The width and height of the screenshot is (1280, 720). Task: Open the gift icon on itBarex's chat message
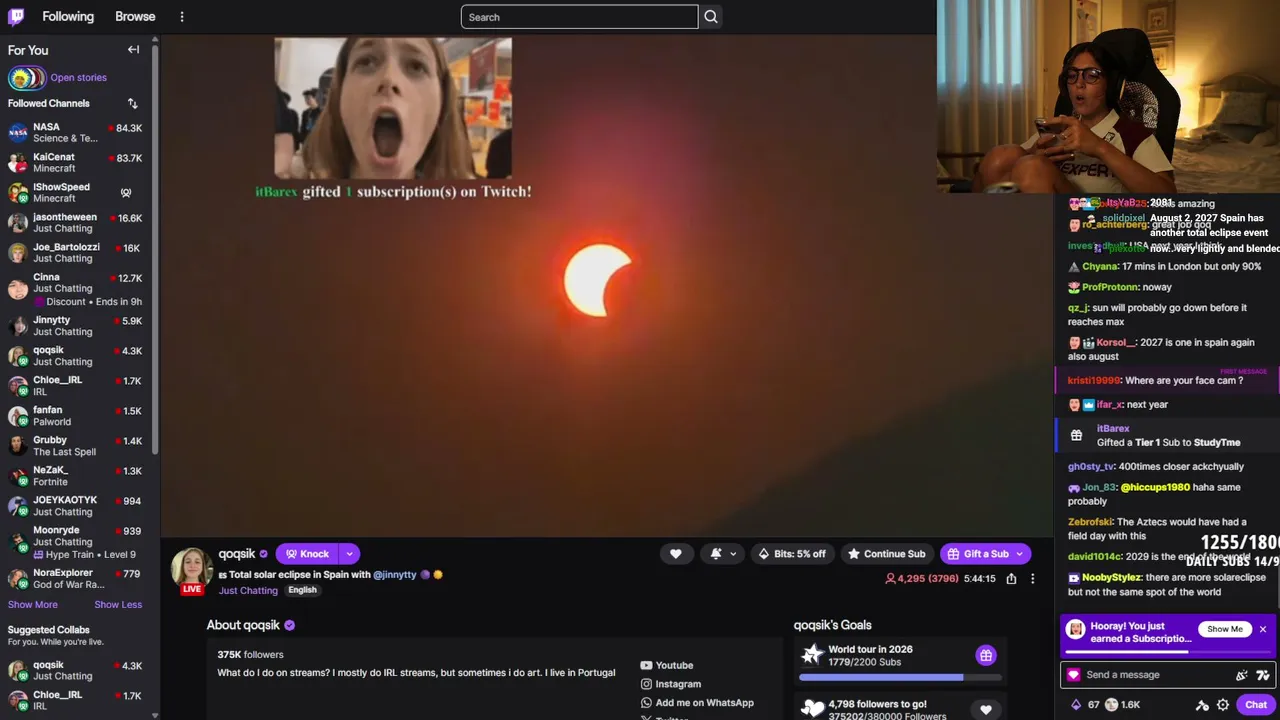pos(1076,435)
